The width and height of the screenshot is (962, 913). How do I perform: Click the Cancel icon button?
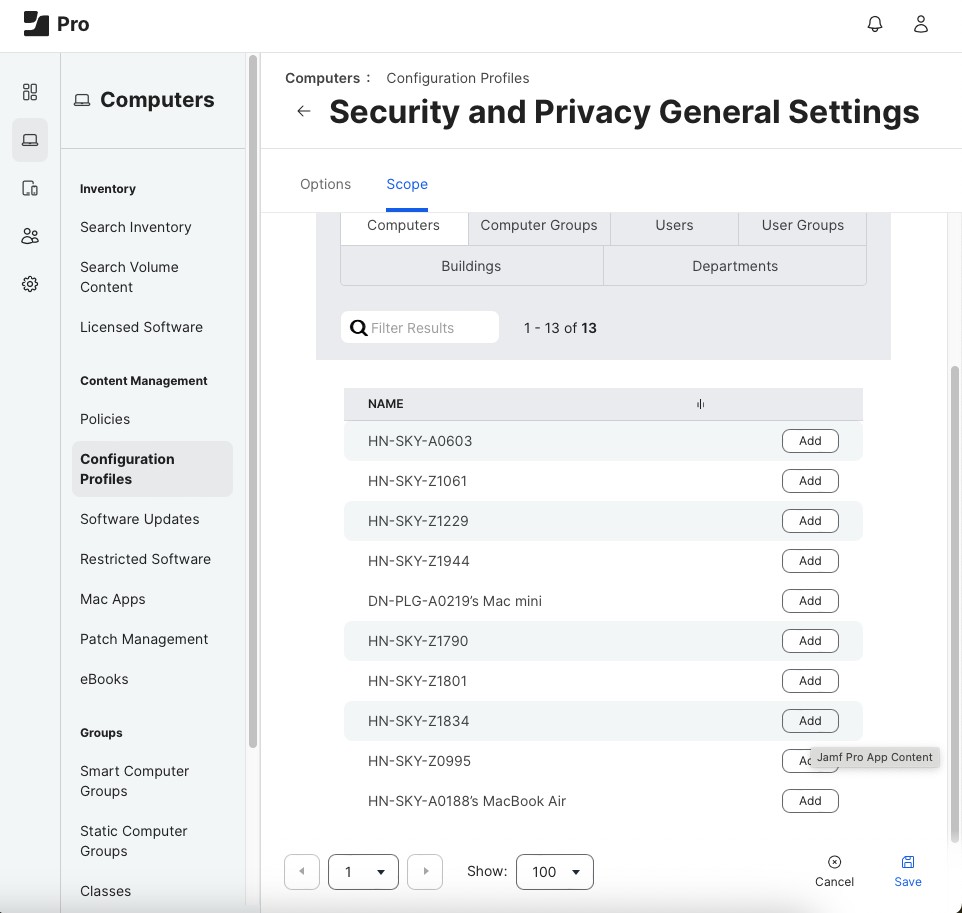(834, 862)
